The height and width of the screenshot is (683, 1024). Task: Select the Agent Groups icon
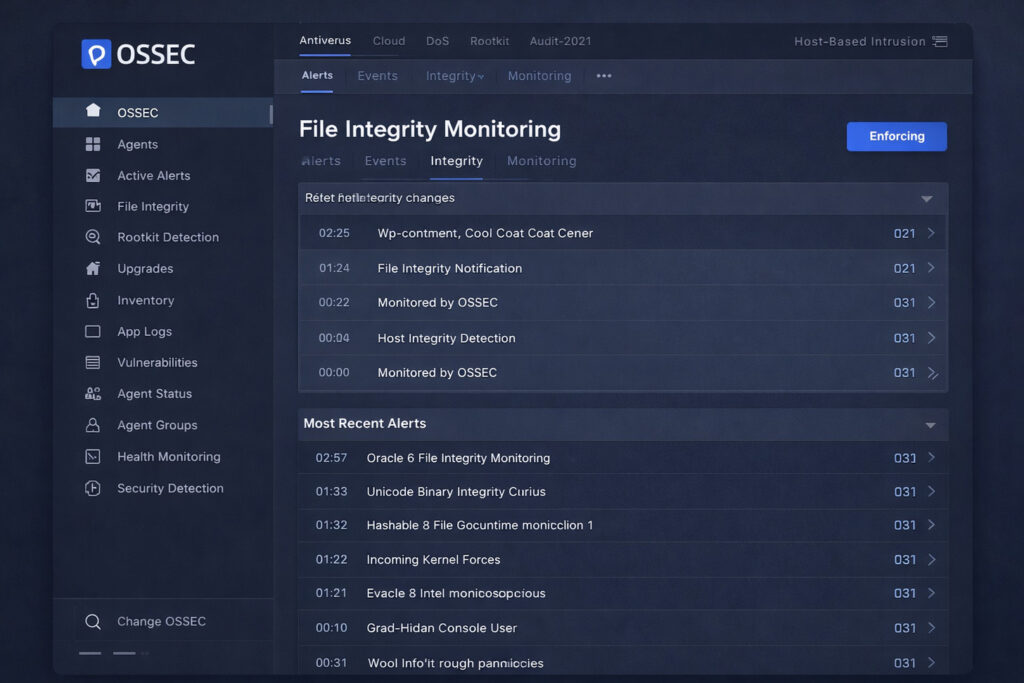[x=93, y=425]
